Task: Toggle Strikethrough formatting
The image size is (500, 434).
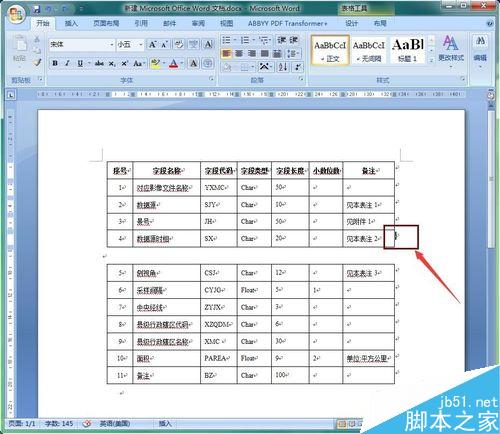Action: tap(99, 63)
